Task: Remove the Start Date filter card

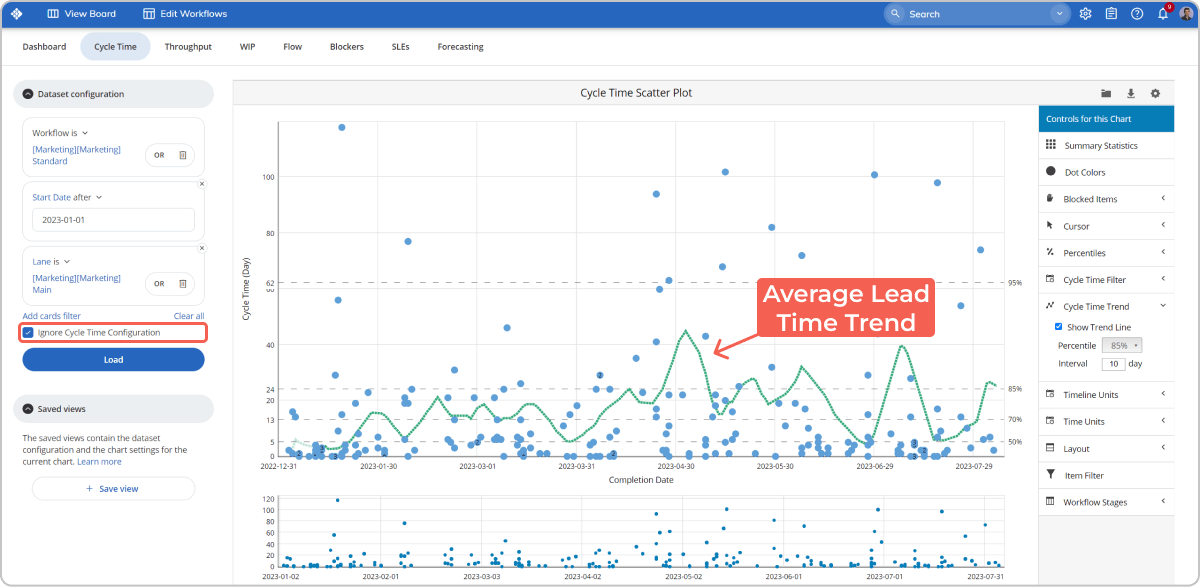Action: point(201,184)
